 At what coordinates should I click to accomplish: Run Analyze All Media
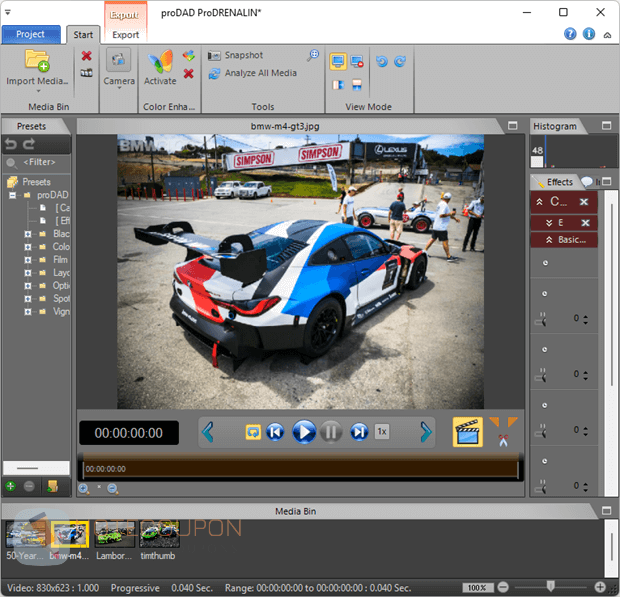tap(253, 73)
